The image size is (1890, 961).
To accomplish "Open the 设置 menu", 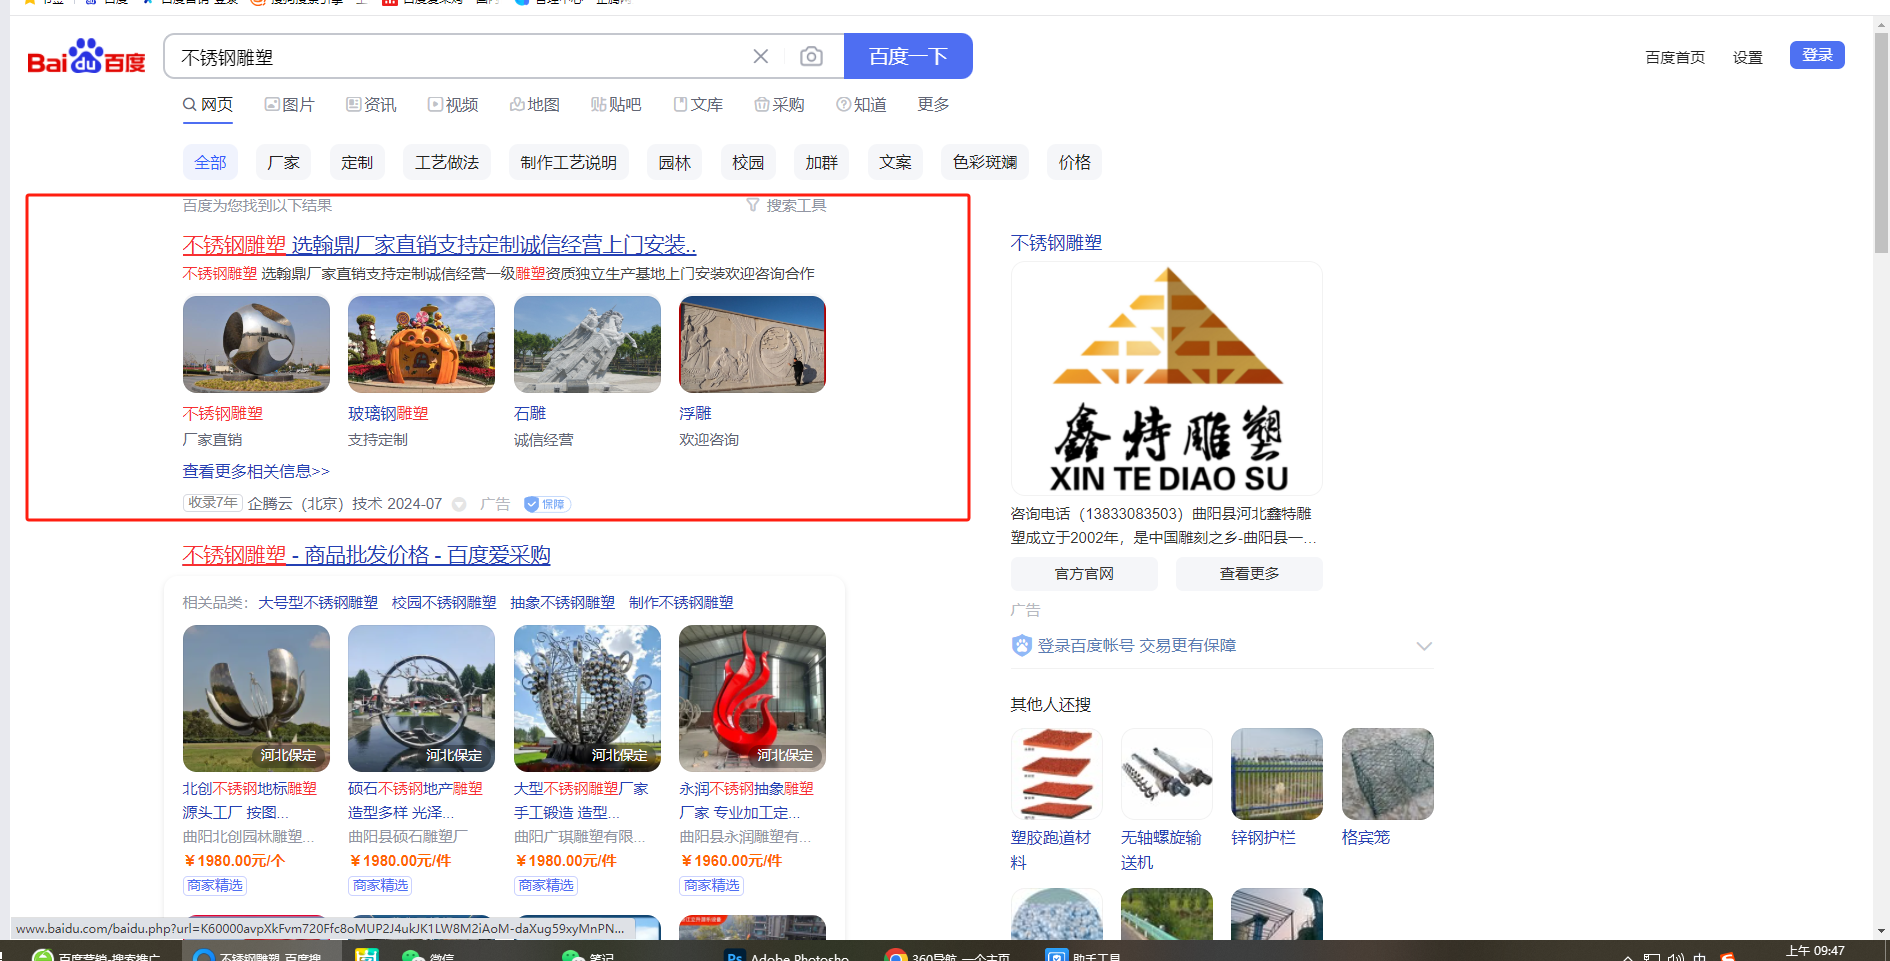I will click(1748, 57).
